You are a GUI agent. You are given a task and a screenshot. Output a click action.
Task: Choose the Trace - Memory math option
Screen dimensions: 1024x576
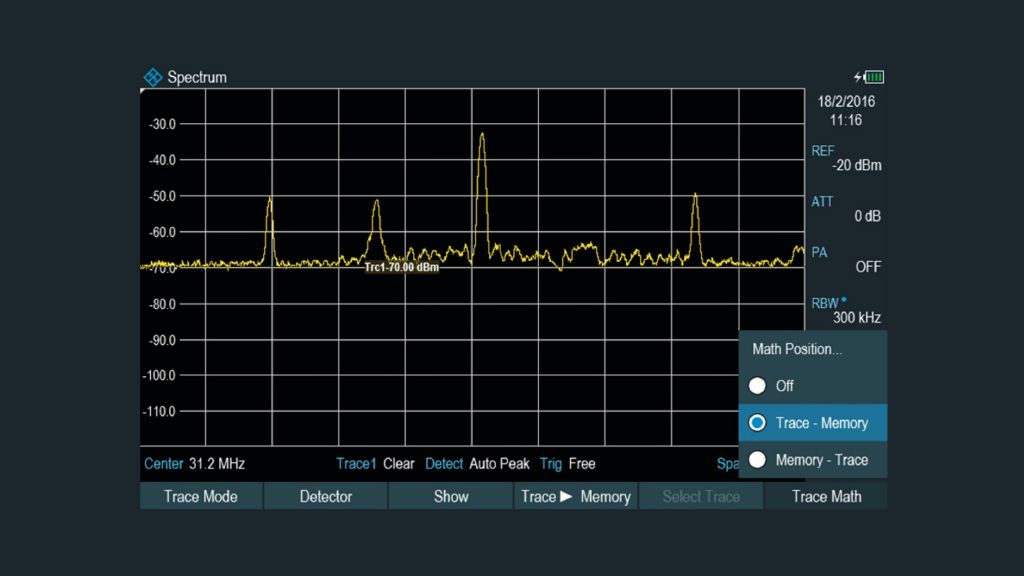[812, 423]
